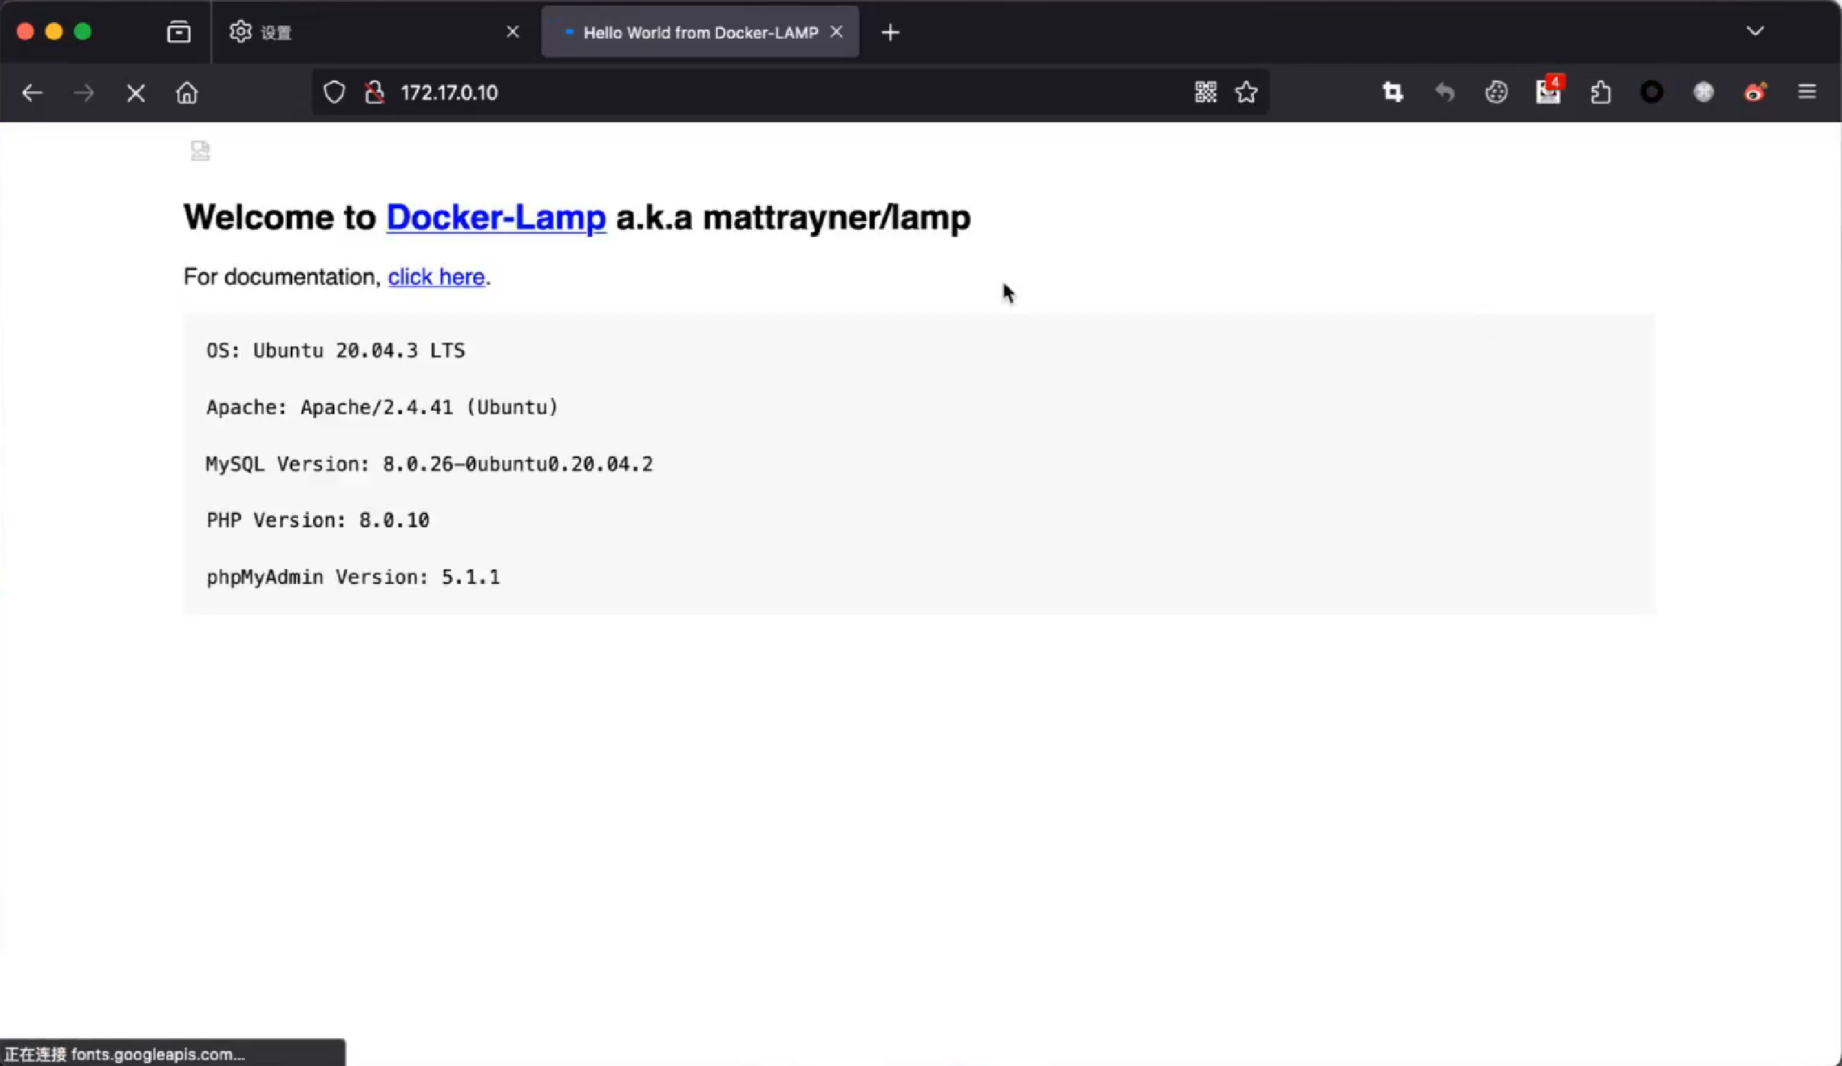The width and height of the screenshot is (1842, 1066).
Task: Click the MySQL Version 8.0.26 line
Action: click(x=429, y=464)
